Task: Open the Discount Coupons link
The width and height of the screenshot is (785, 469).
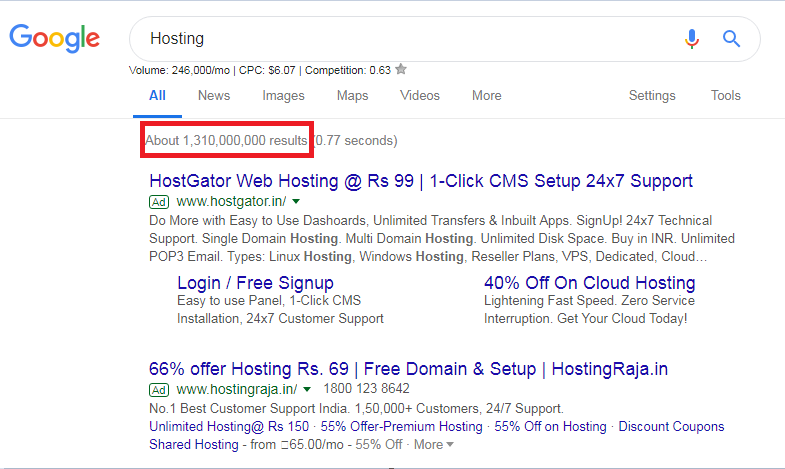Action: pyautogui.click(x=671, y=426)
